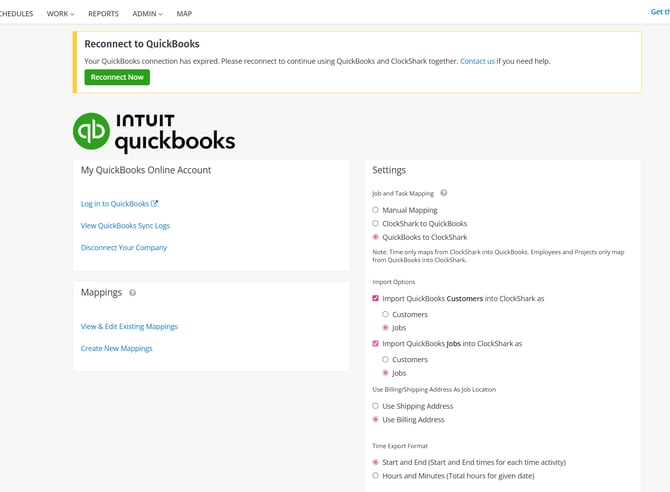Toggle Import QuickBooks Customers checkbox
The height and width of the screenshot is (492, 670).
[x=375, y=298]
